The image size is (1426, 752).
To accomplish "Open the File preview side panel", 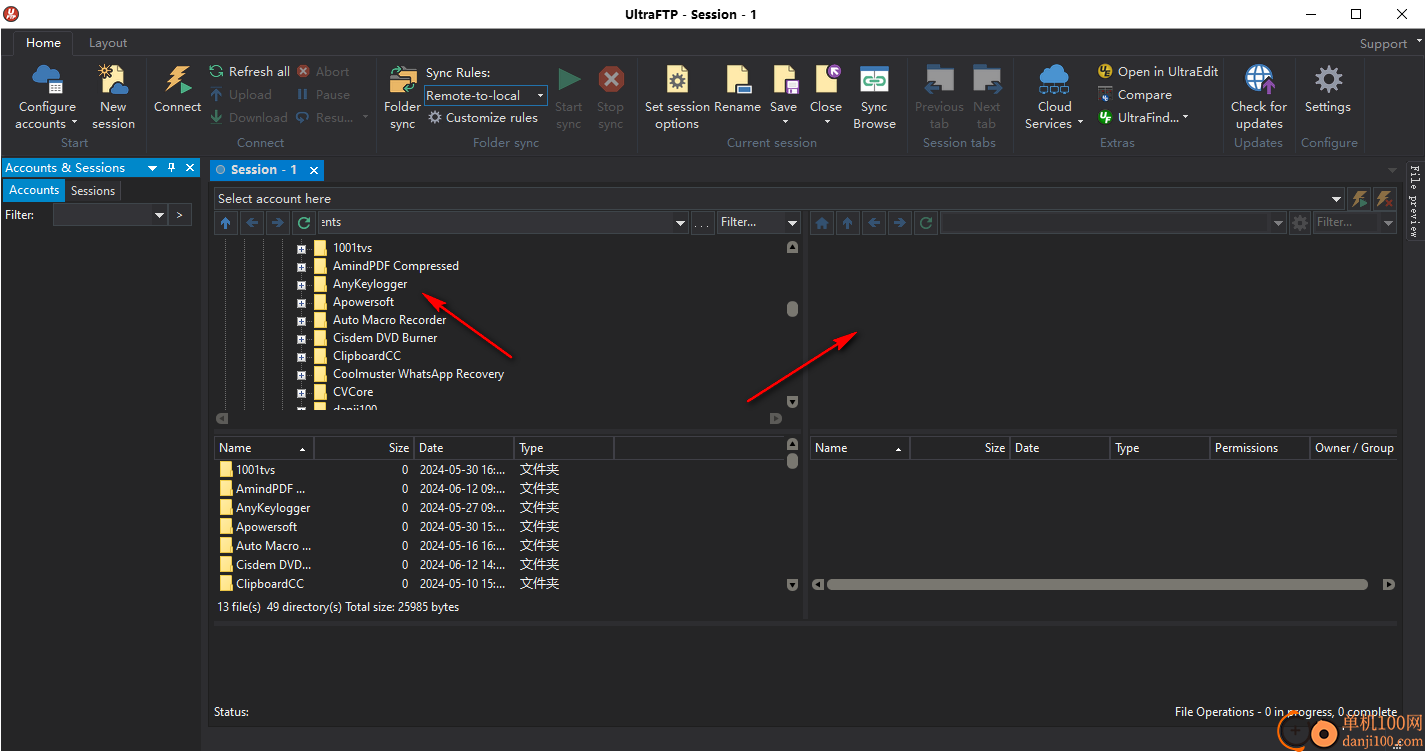I will (1414, 200).
